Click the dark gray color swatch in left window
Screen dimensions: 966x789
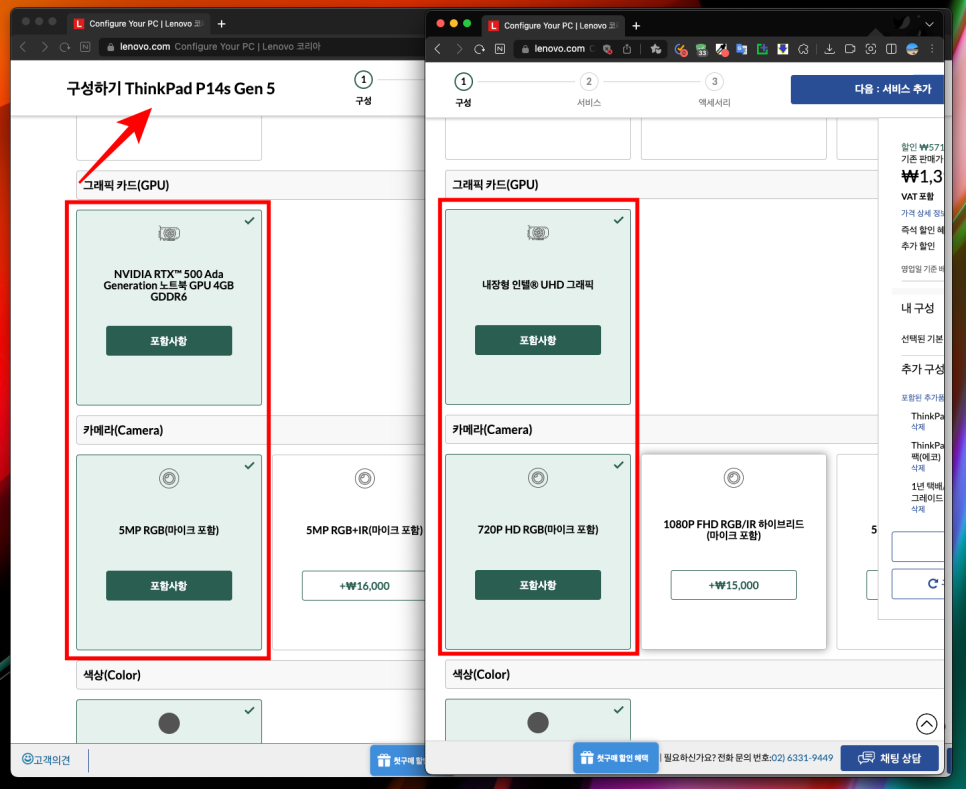(169, 722)
